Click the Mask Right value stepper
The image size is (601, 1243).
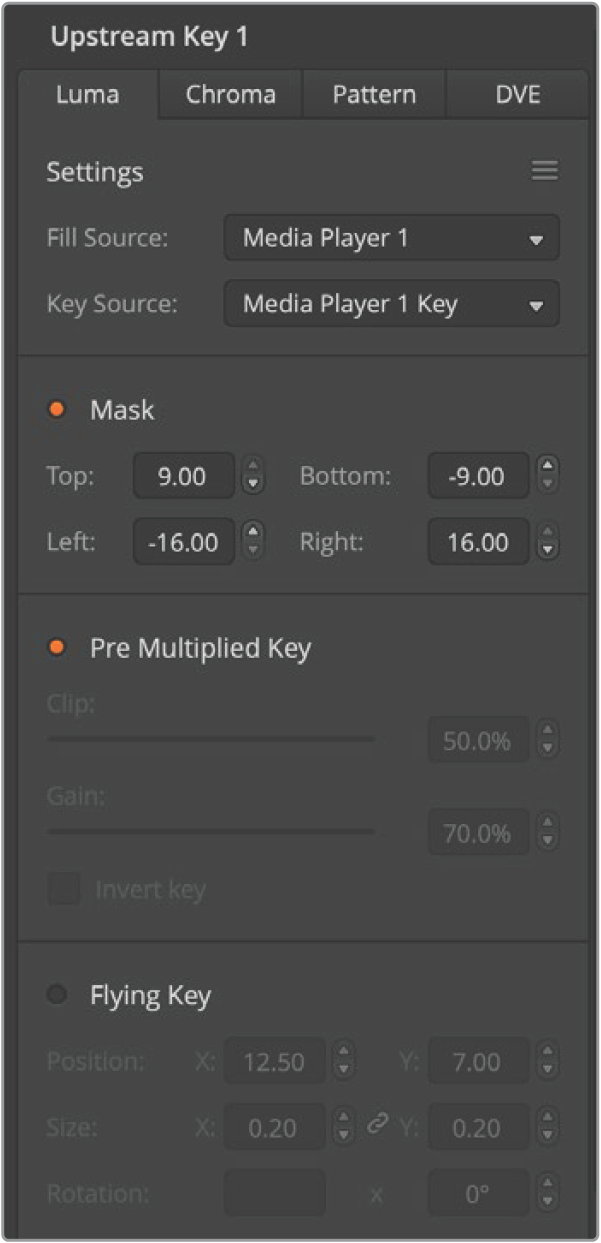547,542
